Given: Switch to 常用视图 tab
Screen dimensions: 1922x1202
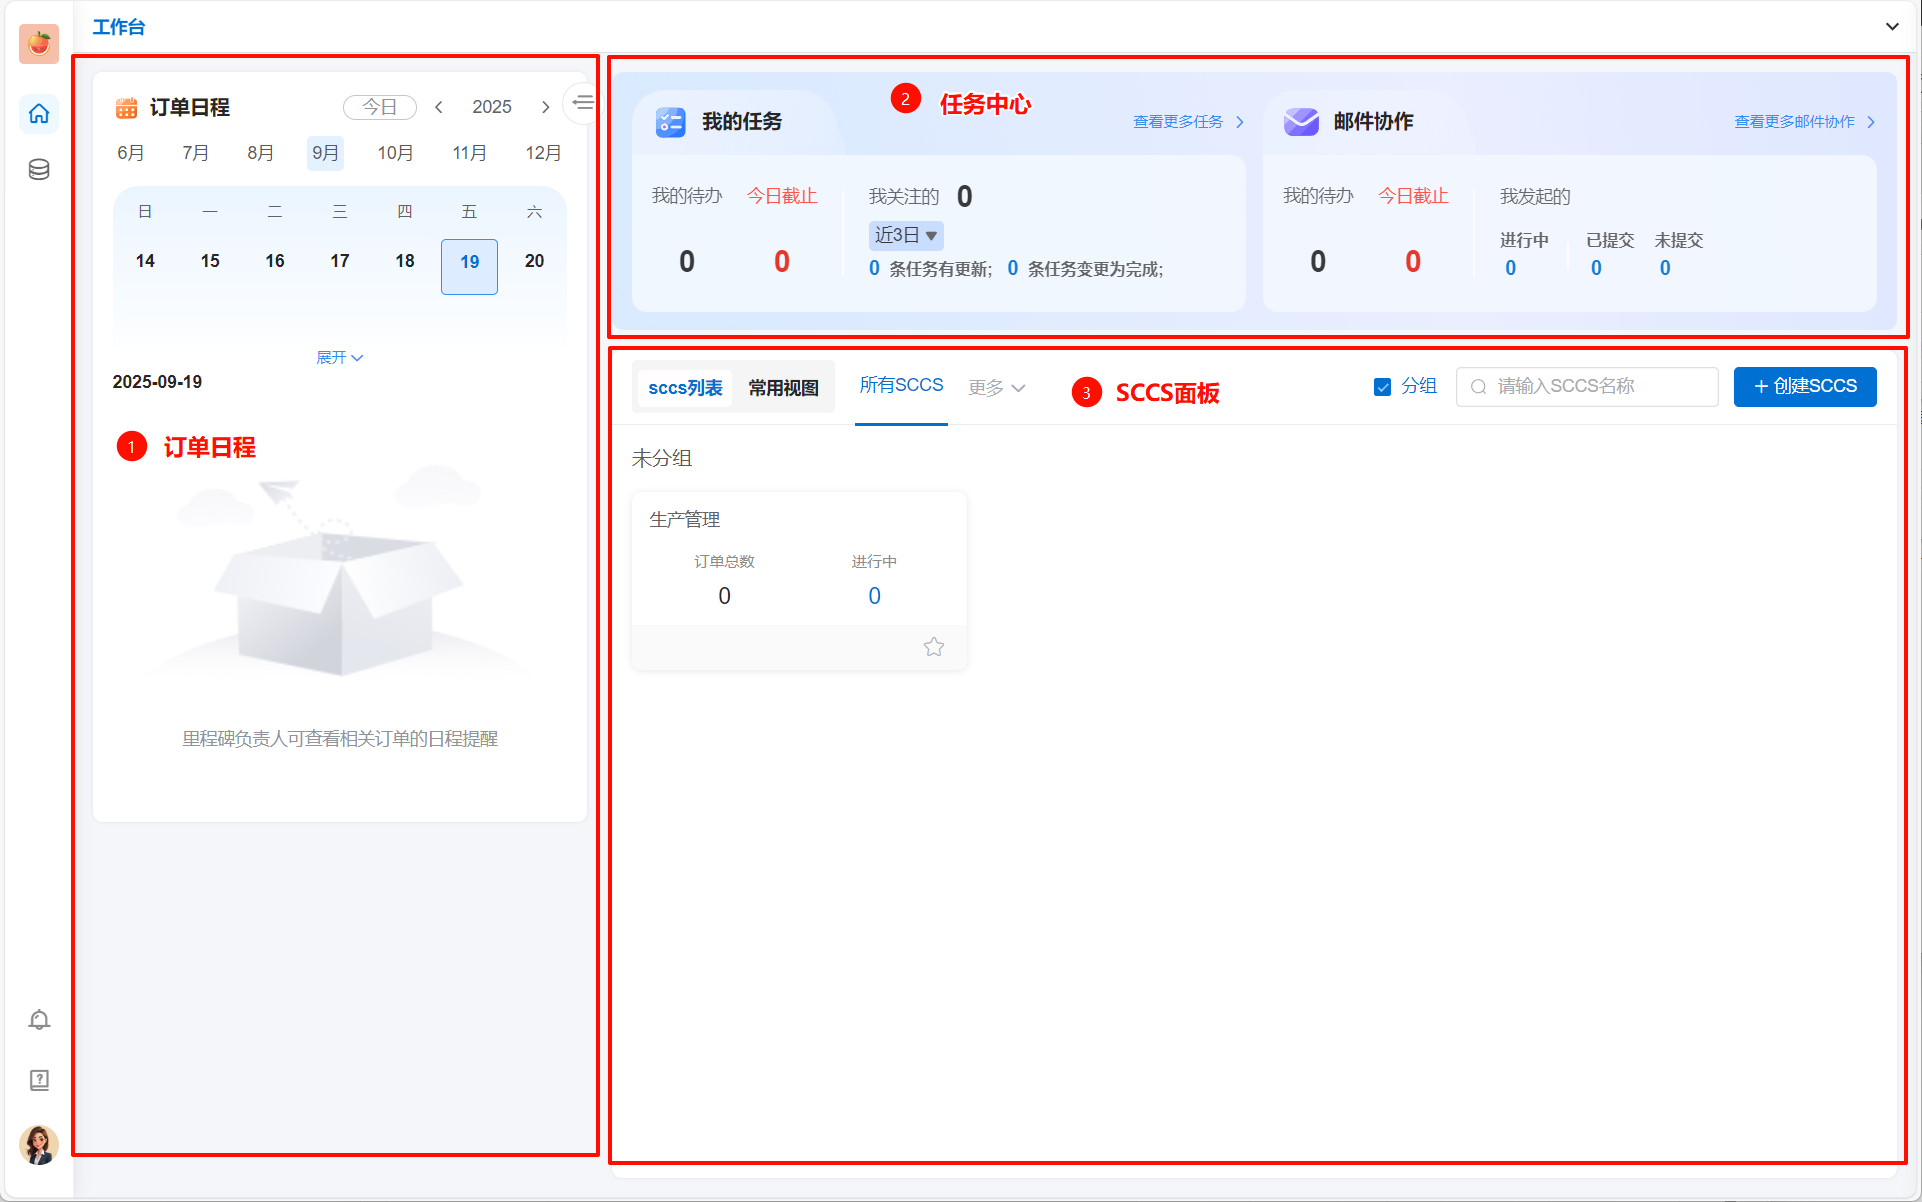Looking at the screenshot, I should pos(783,388).
